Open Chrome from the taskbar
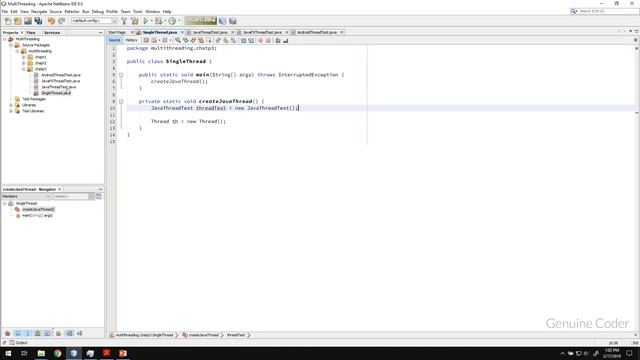The image size is (640, 360). (x=58, y=353)
